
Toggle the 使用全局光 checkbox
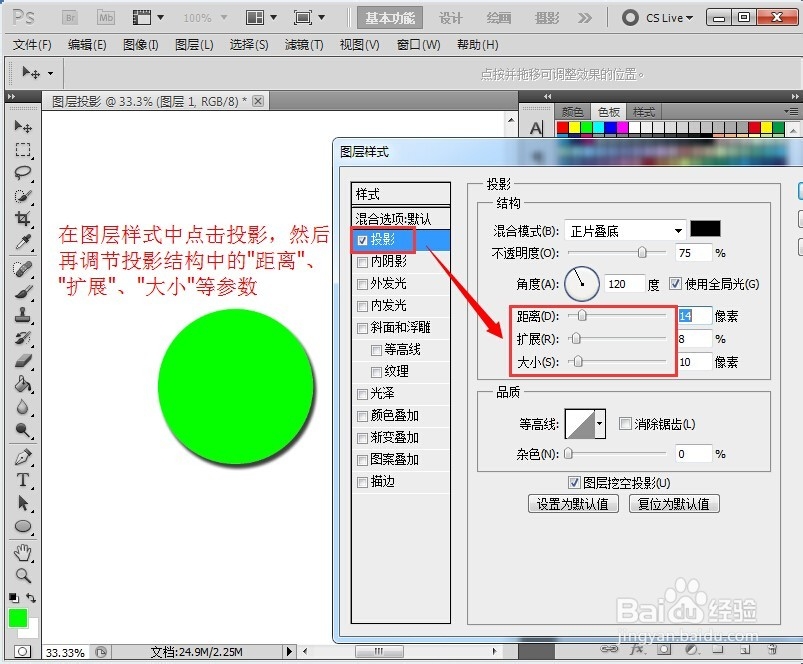[674, 285]
